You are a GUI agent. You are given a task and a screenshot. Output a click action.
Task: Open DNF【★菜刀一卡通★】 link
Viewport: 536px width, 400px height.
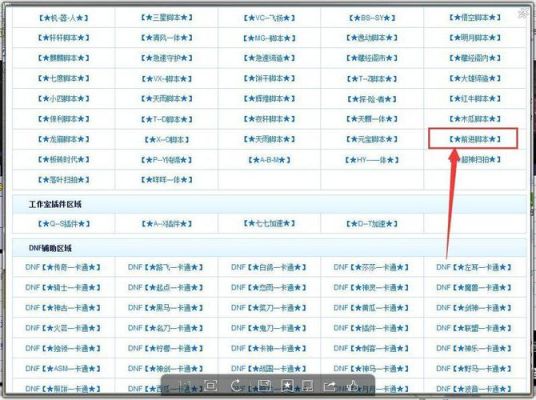point(269,308)
